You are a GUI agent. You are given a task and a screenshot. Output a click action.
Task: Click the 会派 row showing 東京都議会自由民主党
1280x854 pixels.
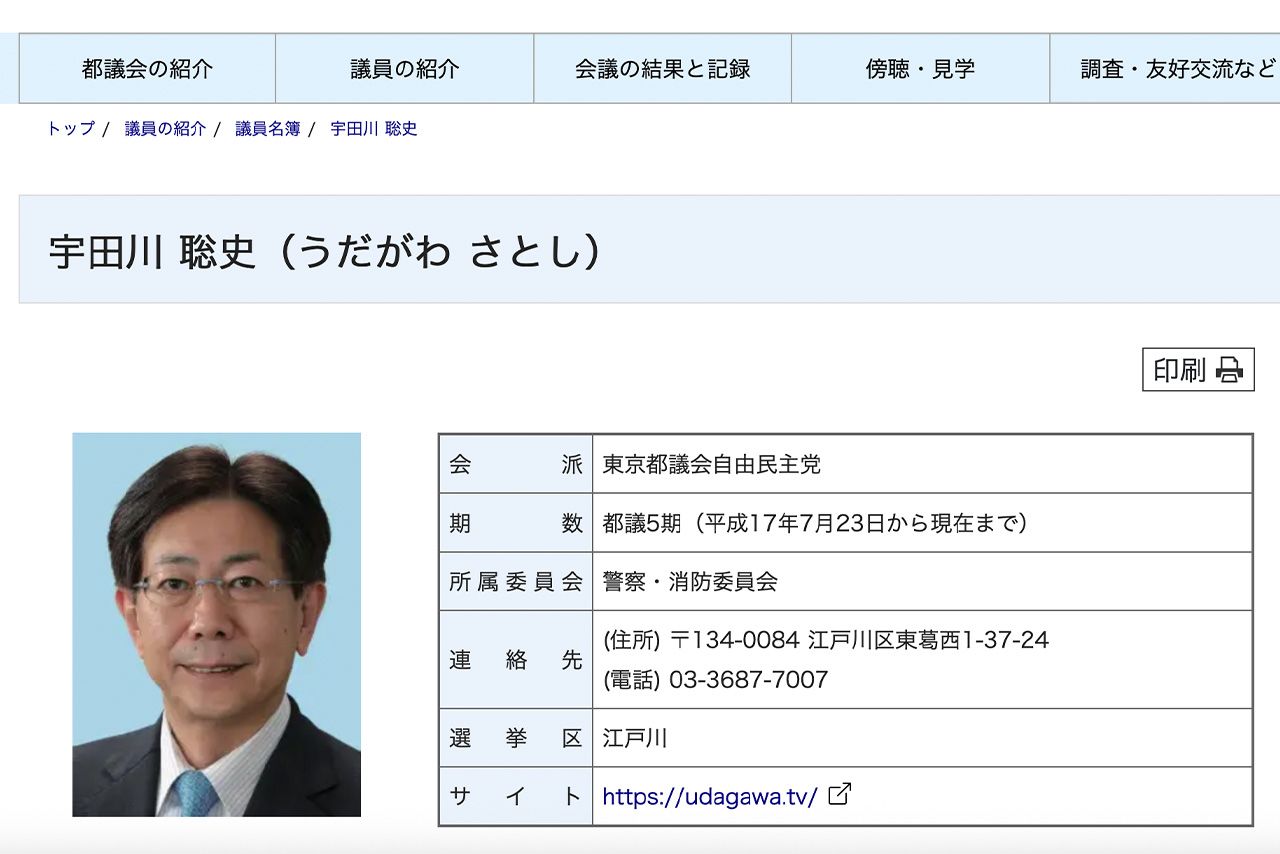[x=714, y=464]
